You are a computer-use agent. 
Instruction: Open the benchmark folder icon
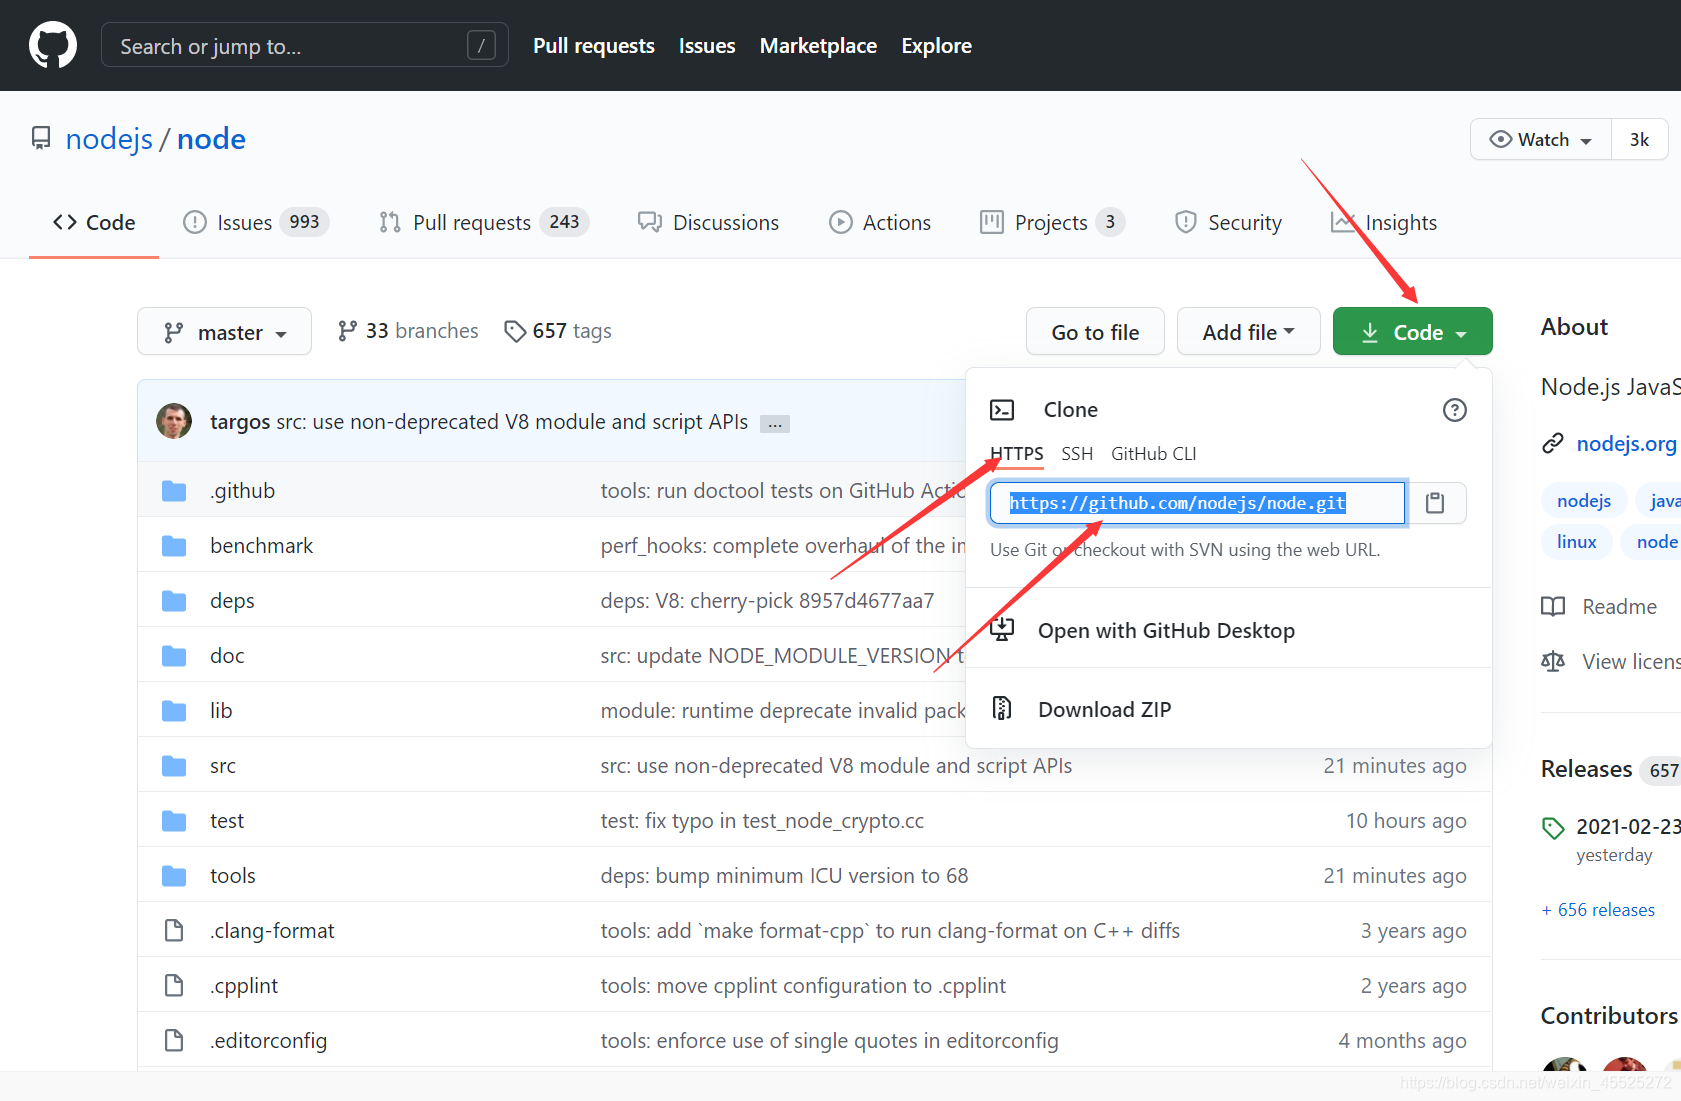174,546
